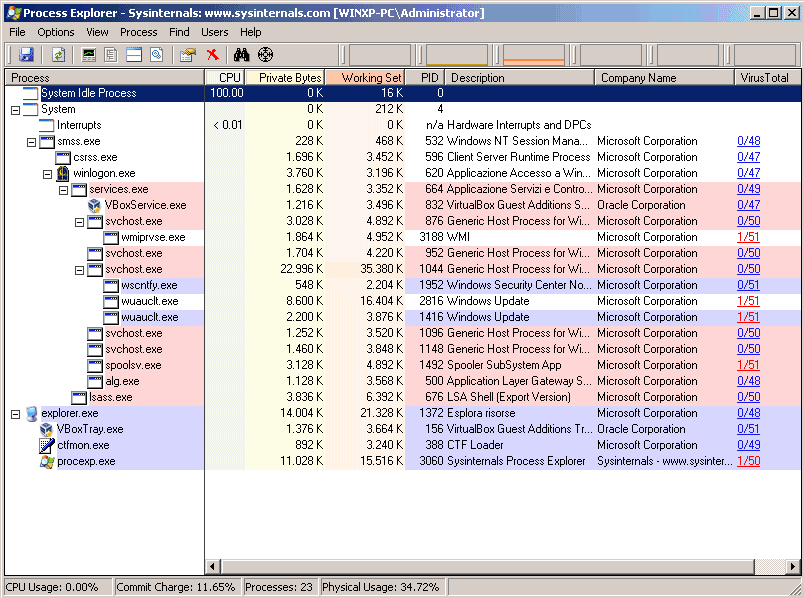This screenshot has width=804, height=598.
Task: Click the Save toolbar icon
Action: (26, 54)
